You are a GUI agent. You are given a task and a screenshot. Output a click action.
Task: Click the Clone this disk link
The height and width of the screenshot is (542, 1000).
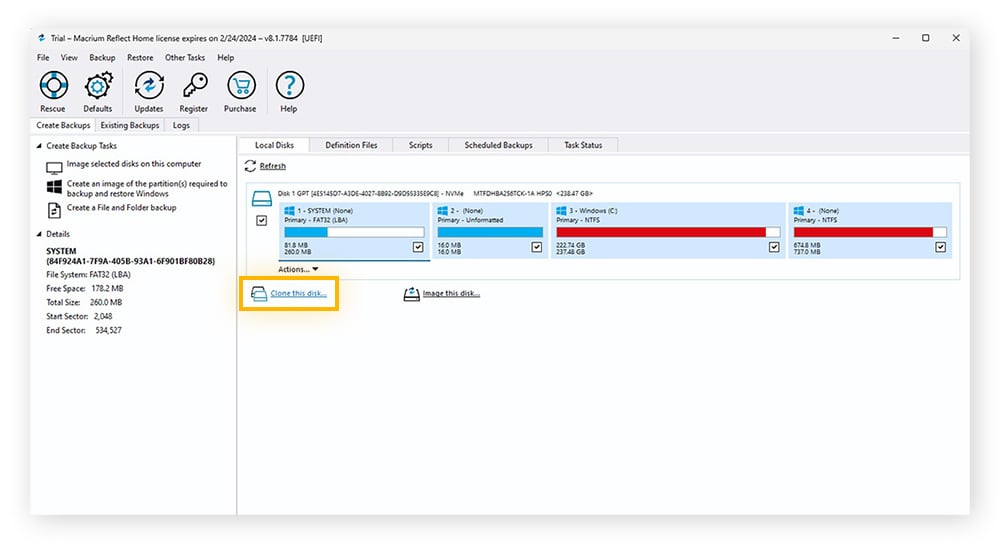pos(298,294)
